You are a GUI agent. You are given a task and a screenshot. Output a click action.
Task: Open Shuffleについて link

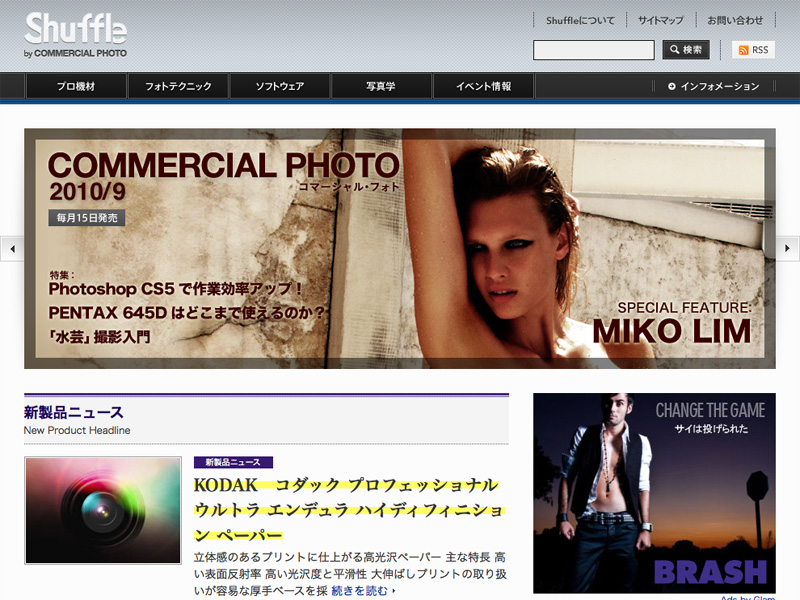click(580, 20)
